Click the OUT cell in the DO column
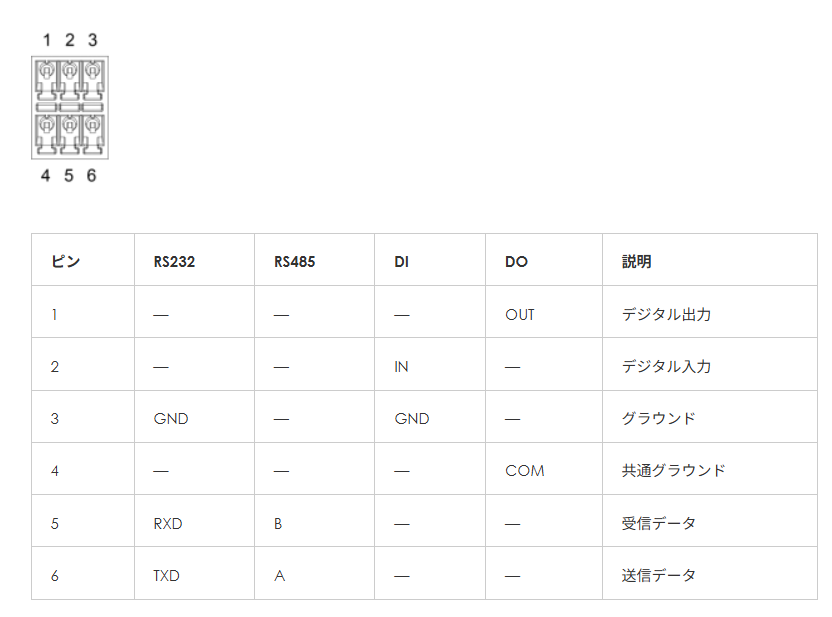832x617 pixels. pyautogui.click(x=520, y=314)
